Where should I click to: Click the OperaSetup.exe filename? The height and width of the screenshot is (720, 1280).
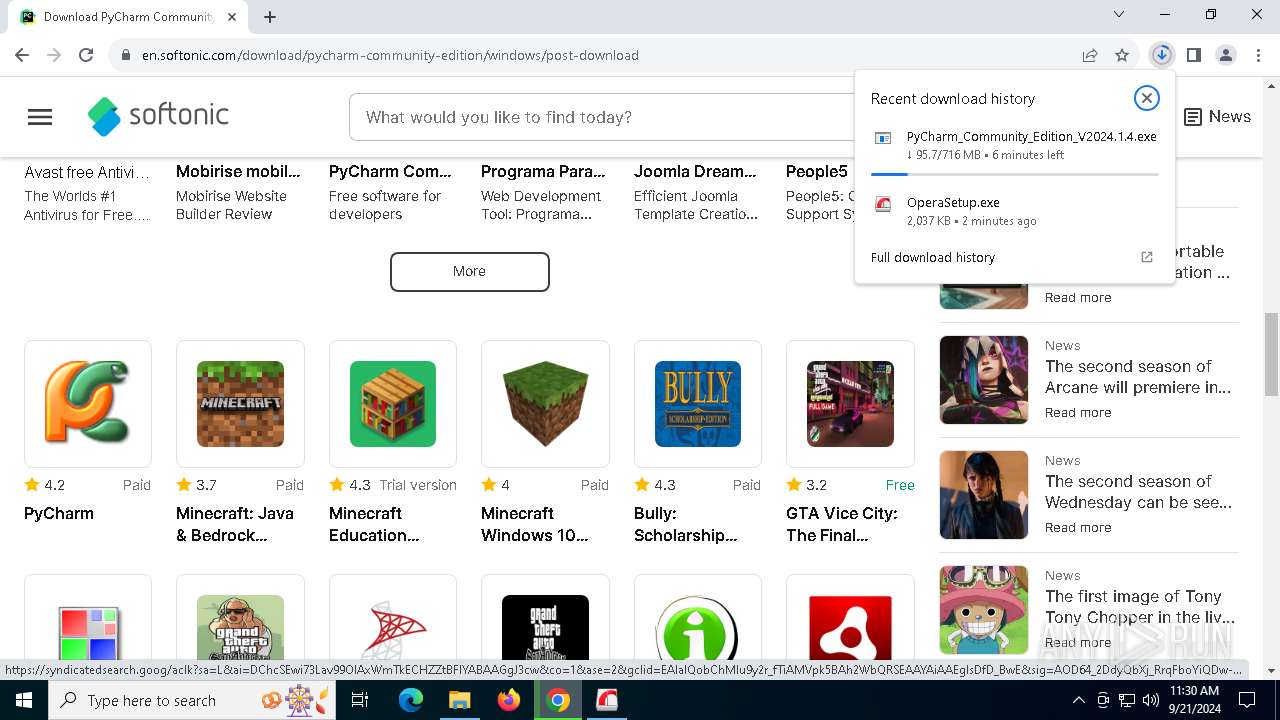(953, 203)
